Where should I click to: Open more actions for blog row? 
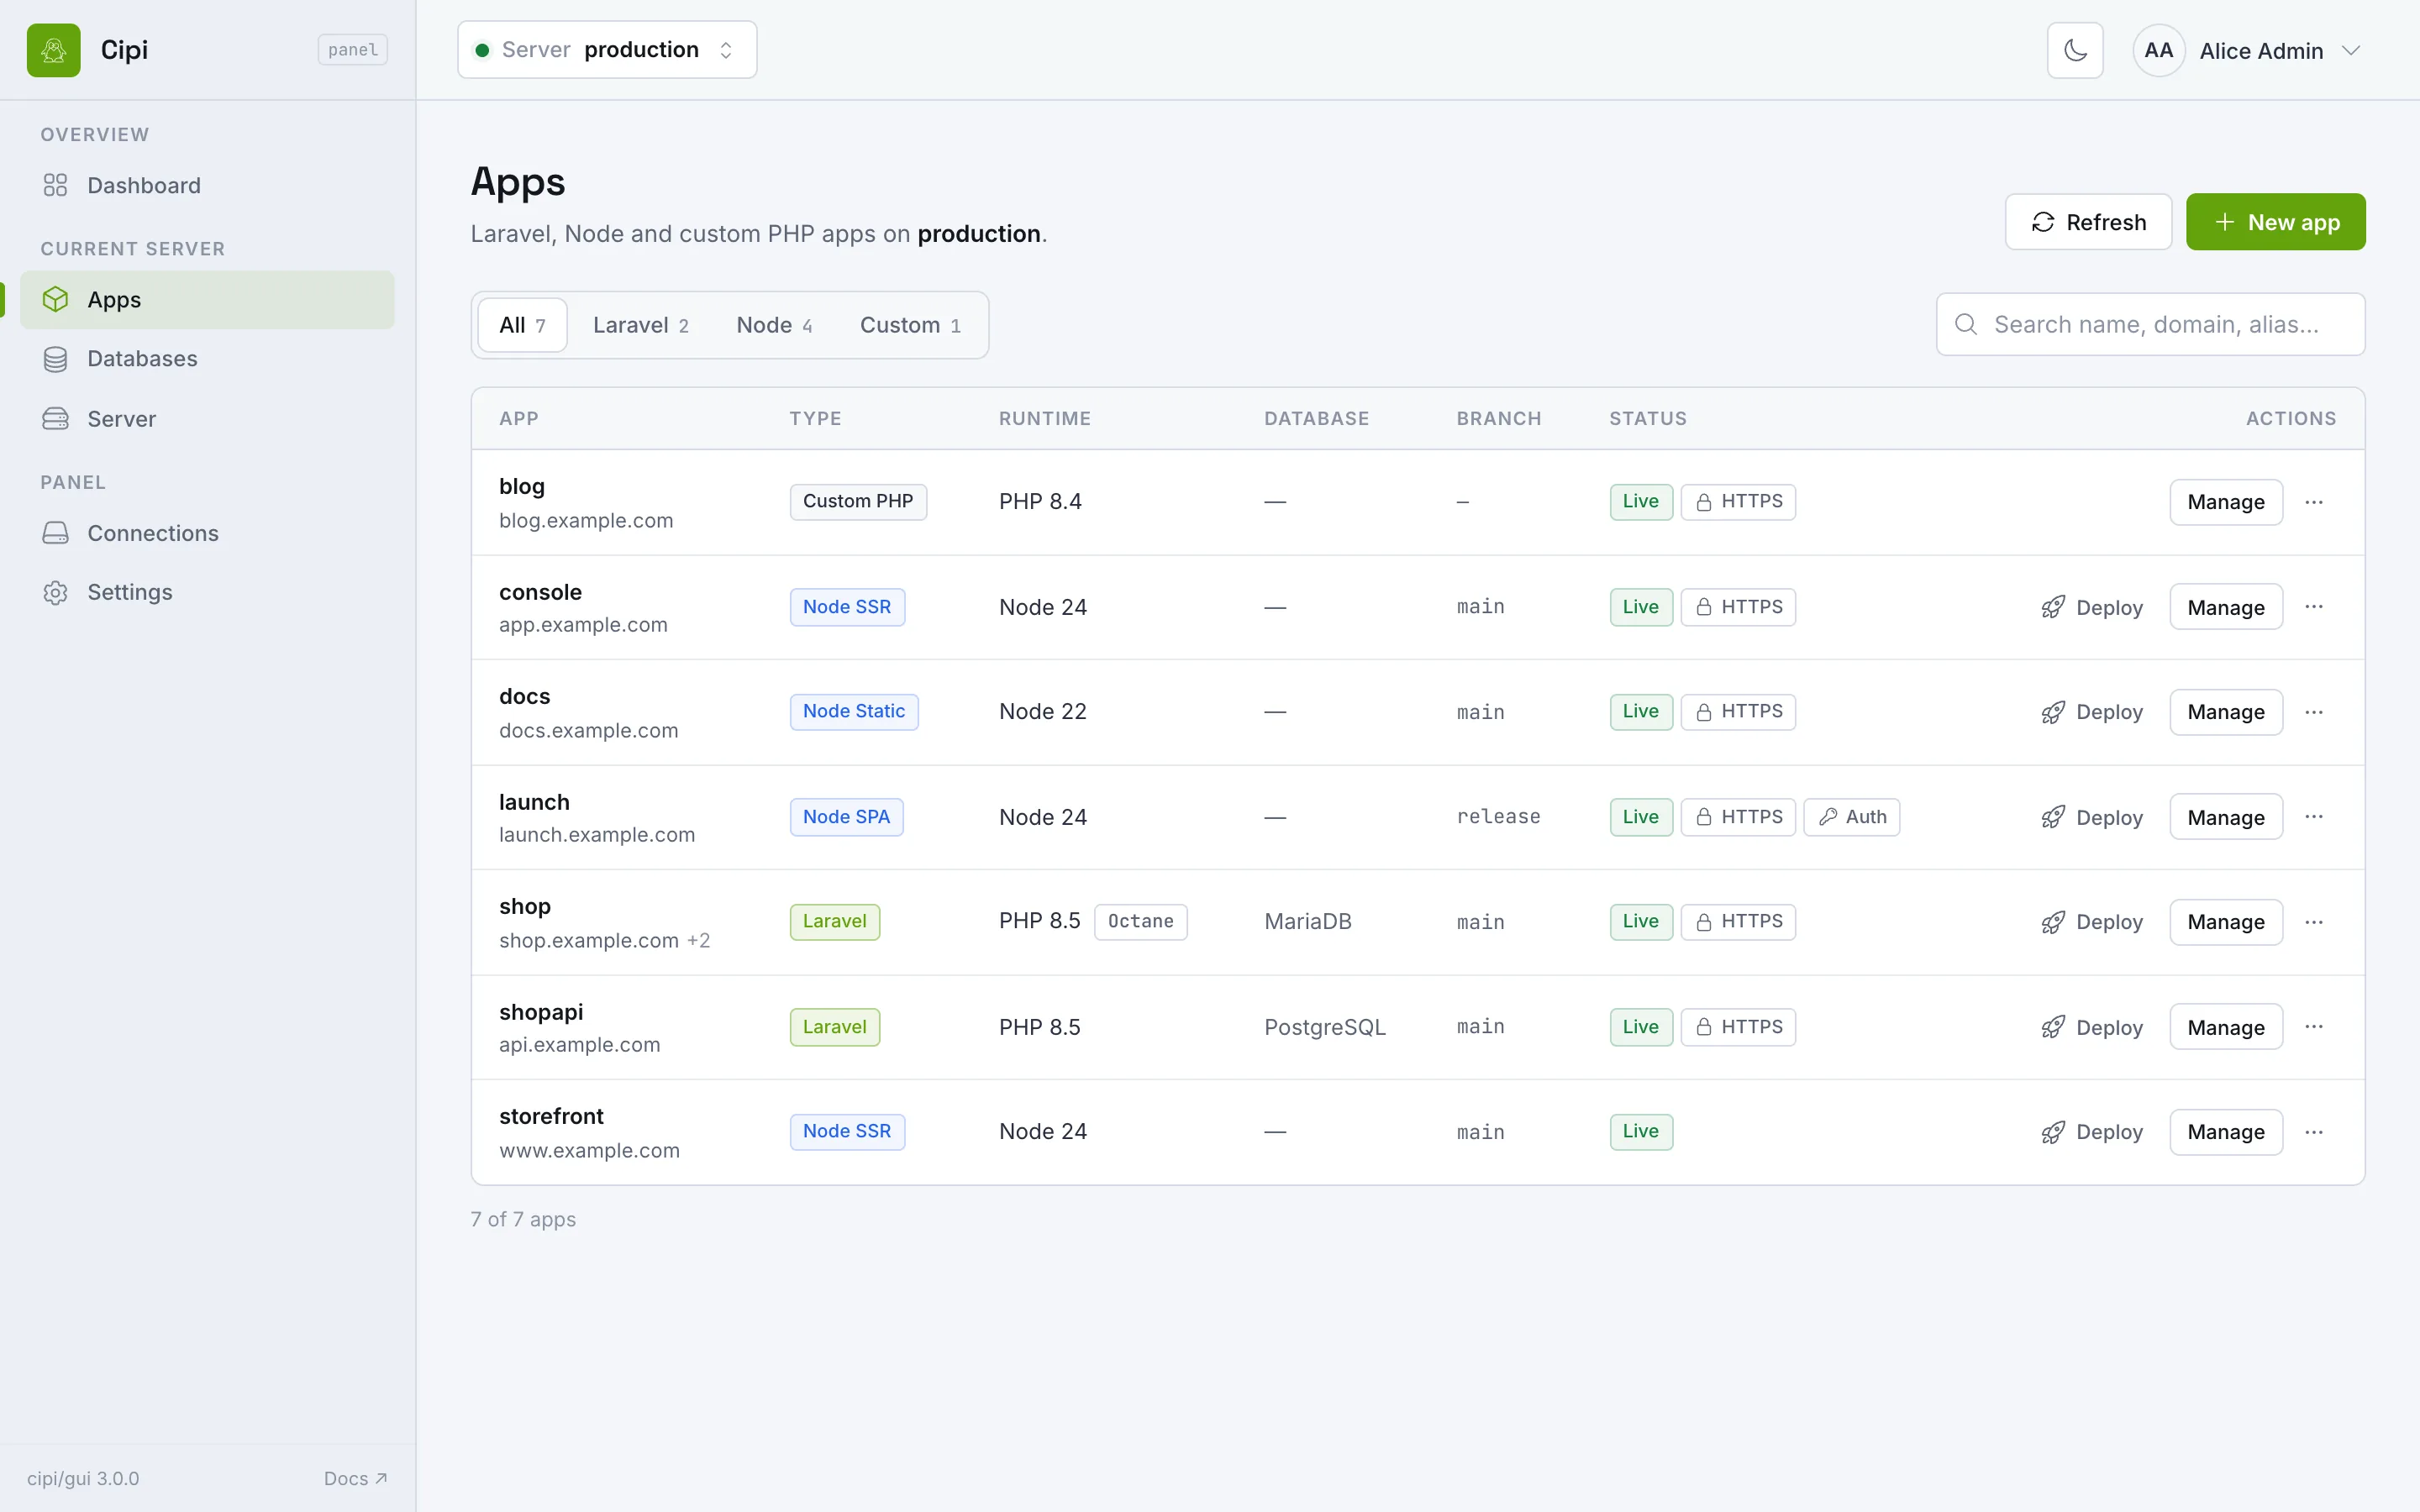(2314, 502)
